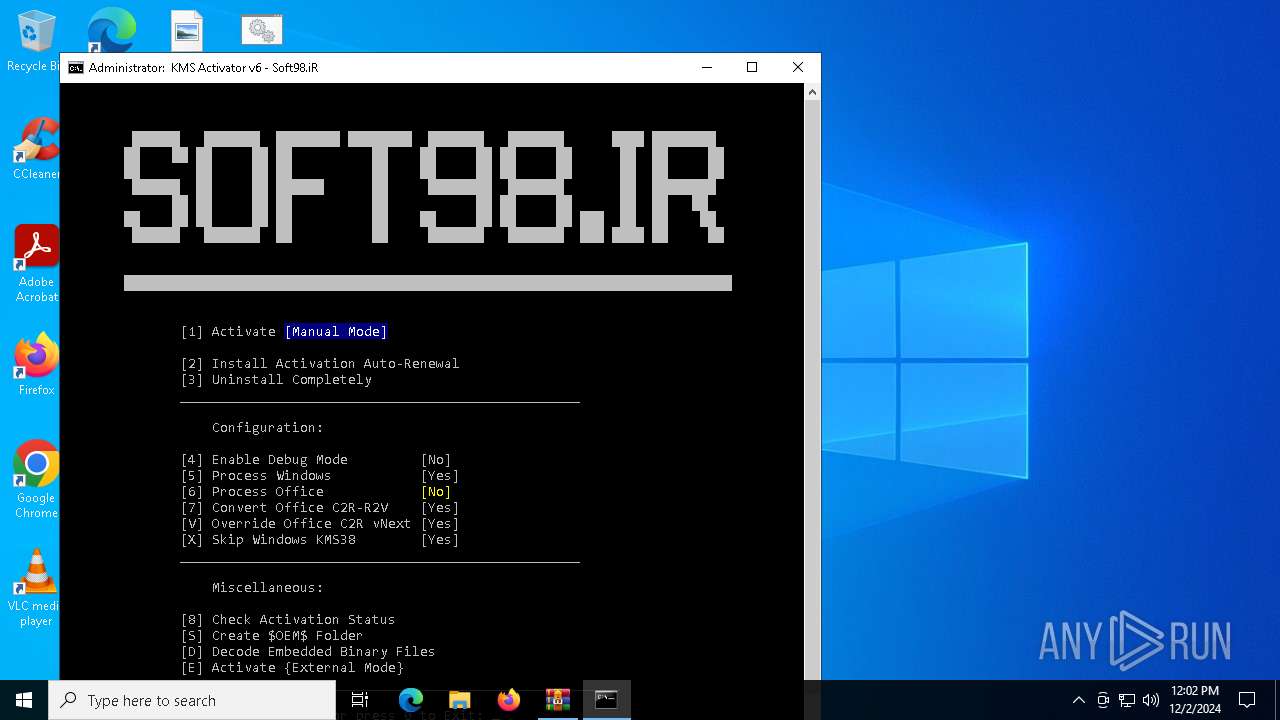The image size is (1280, 720).
Task: Open Google Chrome desktop shortcut
Action: pyautogui.click(x=36, y=480)
